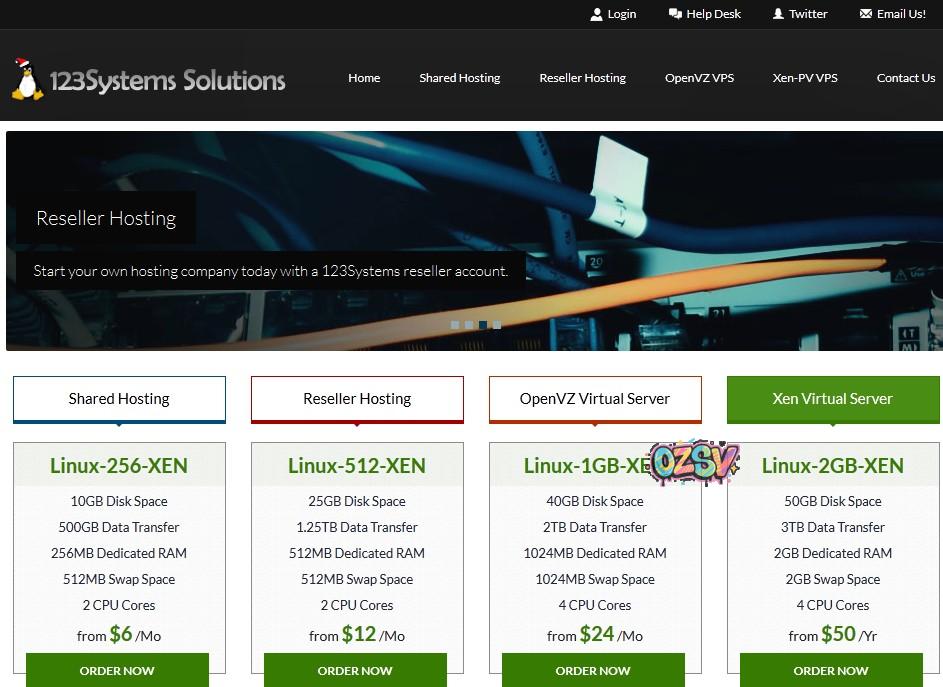Click the $12 /Mo price text
This screenshot has width=943, height=687.
[x=357, y=635]
